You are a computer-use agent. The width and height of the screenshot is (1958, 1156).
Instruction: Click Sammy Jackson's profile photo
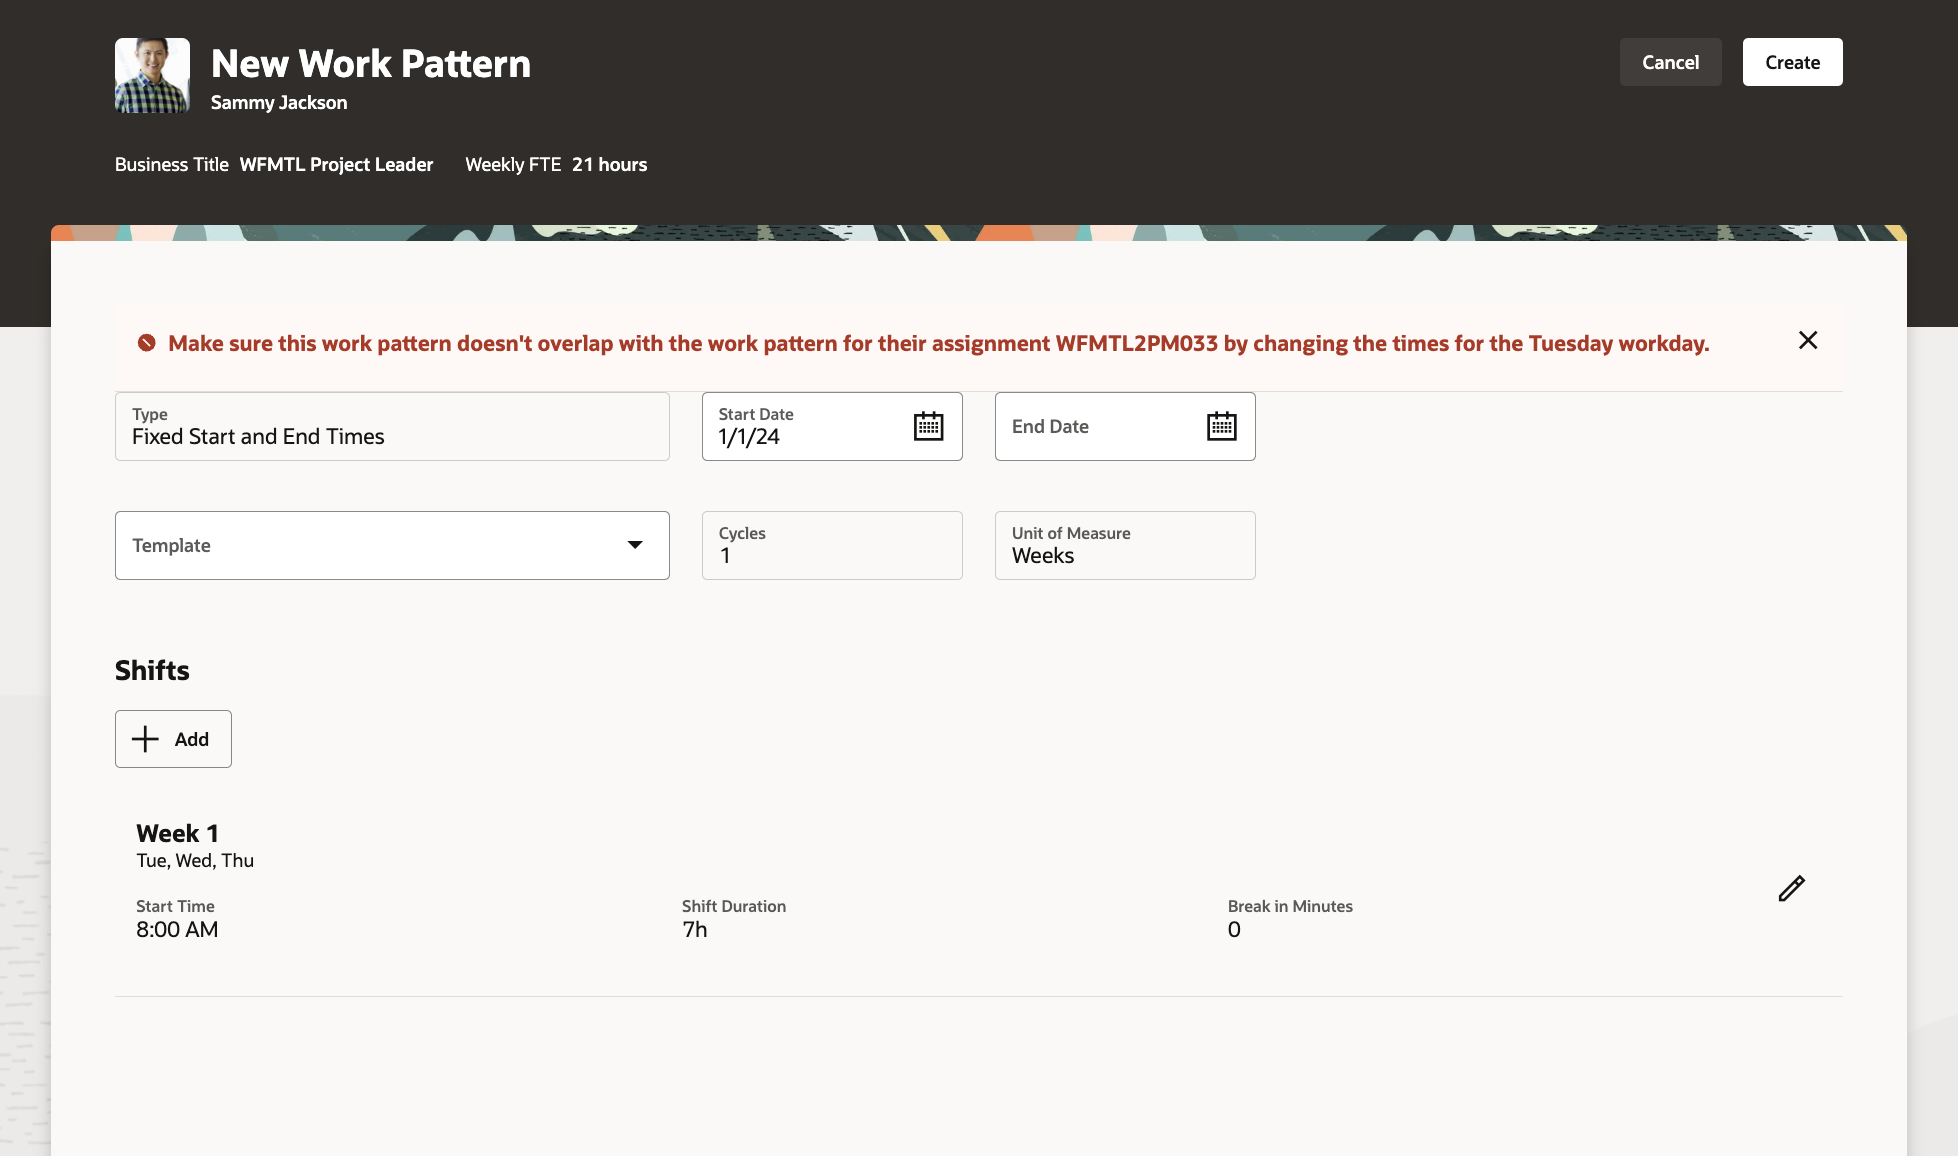152,75
